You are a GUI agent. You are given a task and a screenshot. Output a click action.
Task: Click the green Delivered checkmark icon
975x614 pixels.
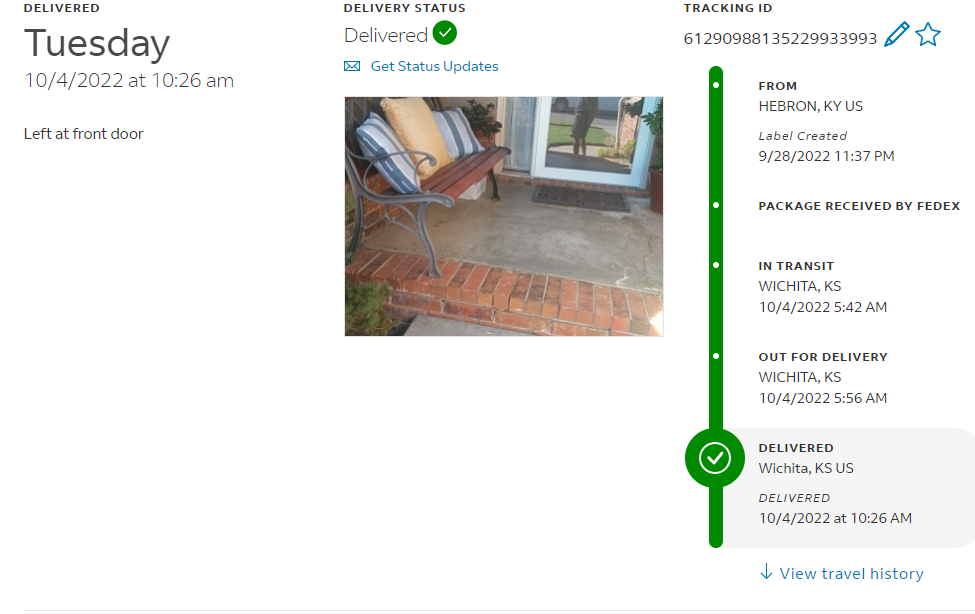click(445, 33)
